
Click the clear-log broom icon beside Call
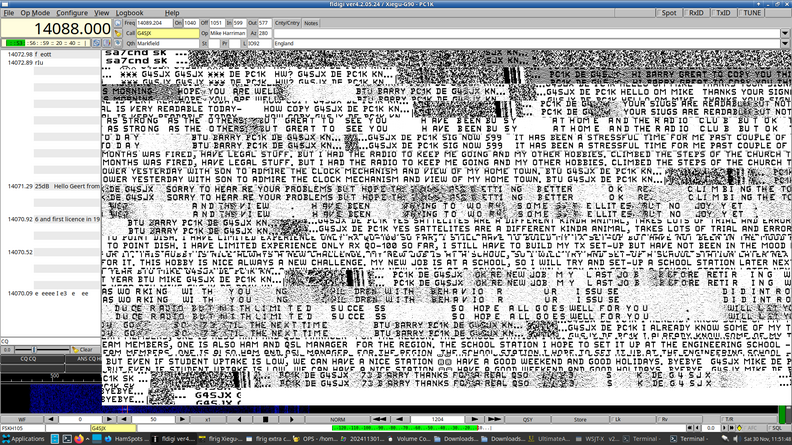click(x=118, y=33)
